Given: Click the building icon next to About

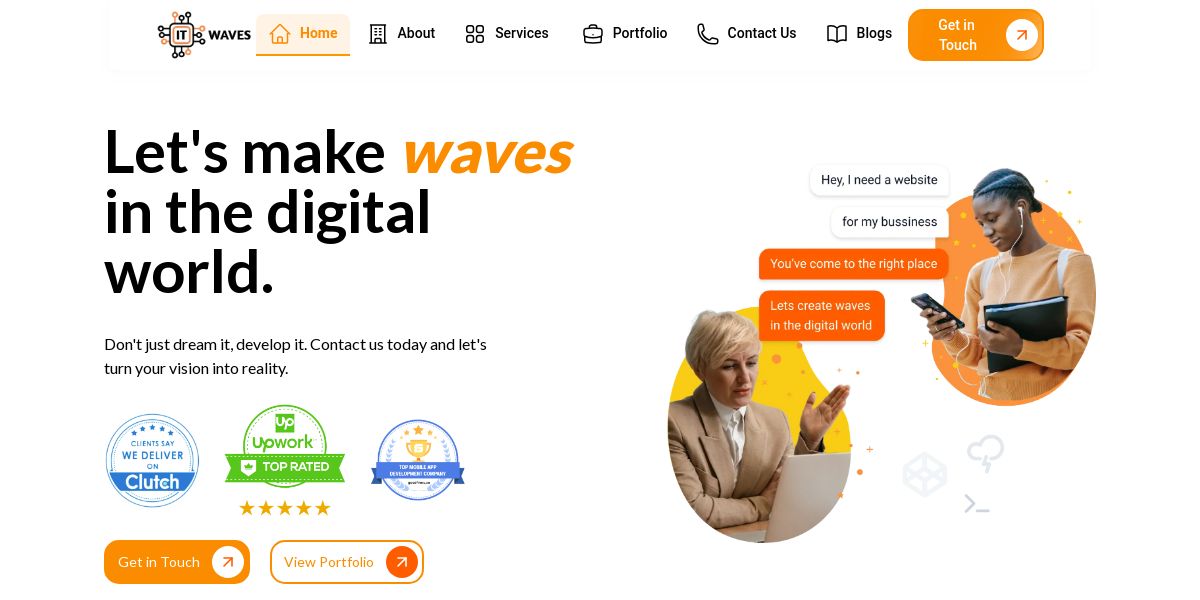Looking at the screenshot, I should (378, 34).
